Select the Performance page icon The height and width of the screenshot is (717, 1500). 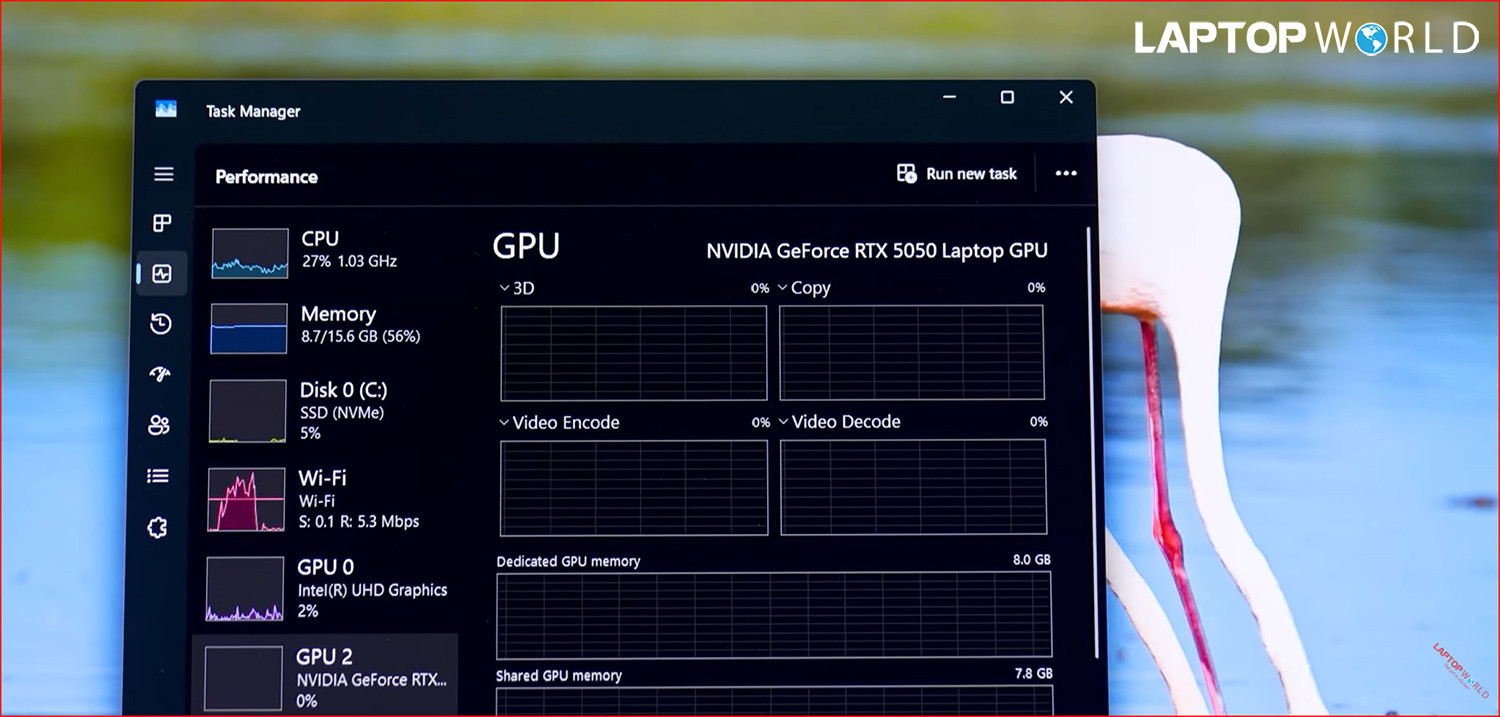(x=162, y=274)
